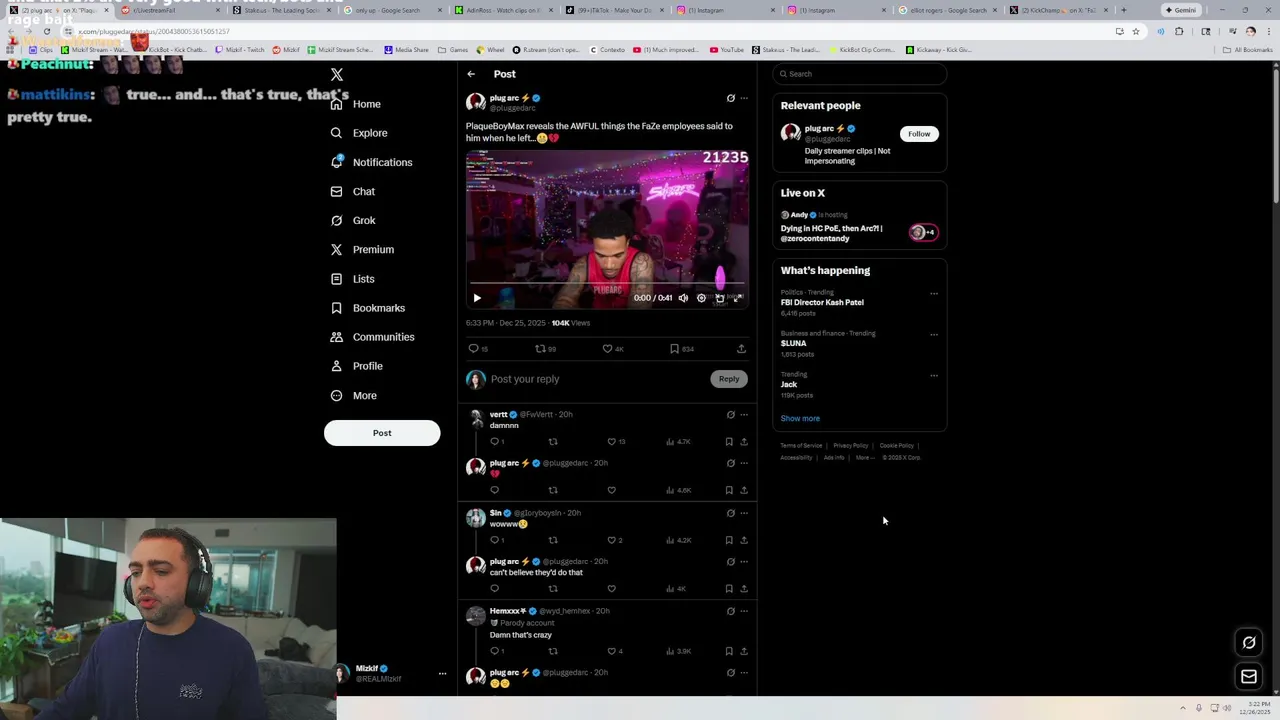
Task: Open Notifications in the sidebar
Action: coord(371,162)
